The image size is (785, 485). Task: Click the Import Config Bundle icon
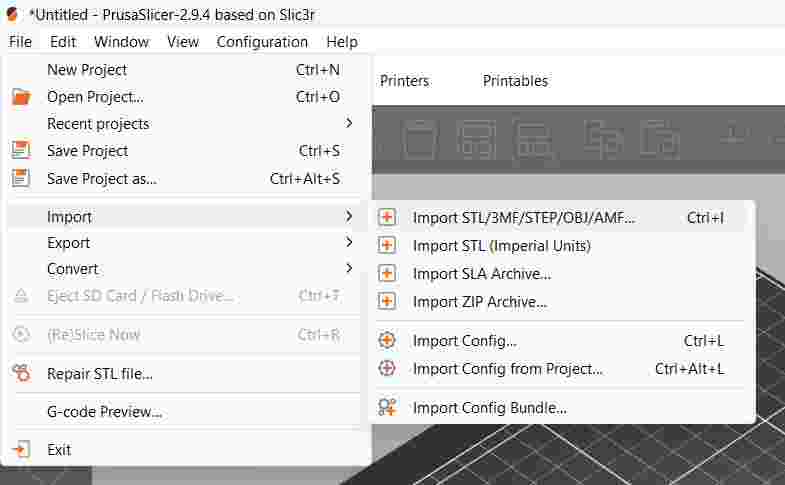tap(387, 407)
